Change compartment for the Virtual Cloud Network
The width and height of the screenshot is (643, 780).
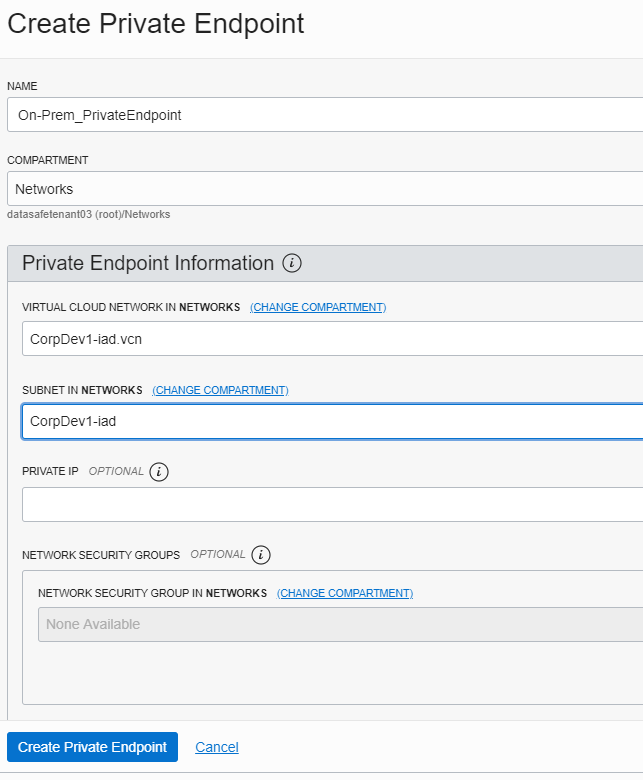pyautogui.click(x=318, y=307)
